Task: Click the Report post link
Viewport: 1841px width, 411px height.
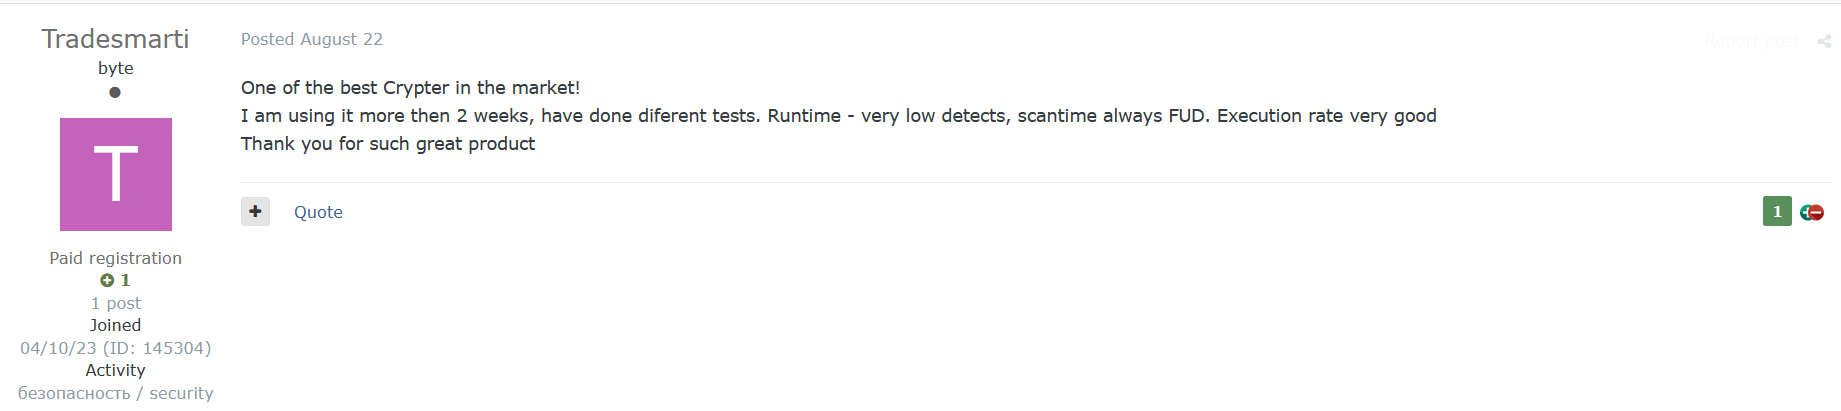Action: click(1751, 41)
